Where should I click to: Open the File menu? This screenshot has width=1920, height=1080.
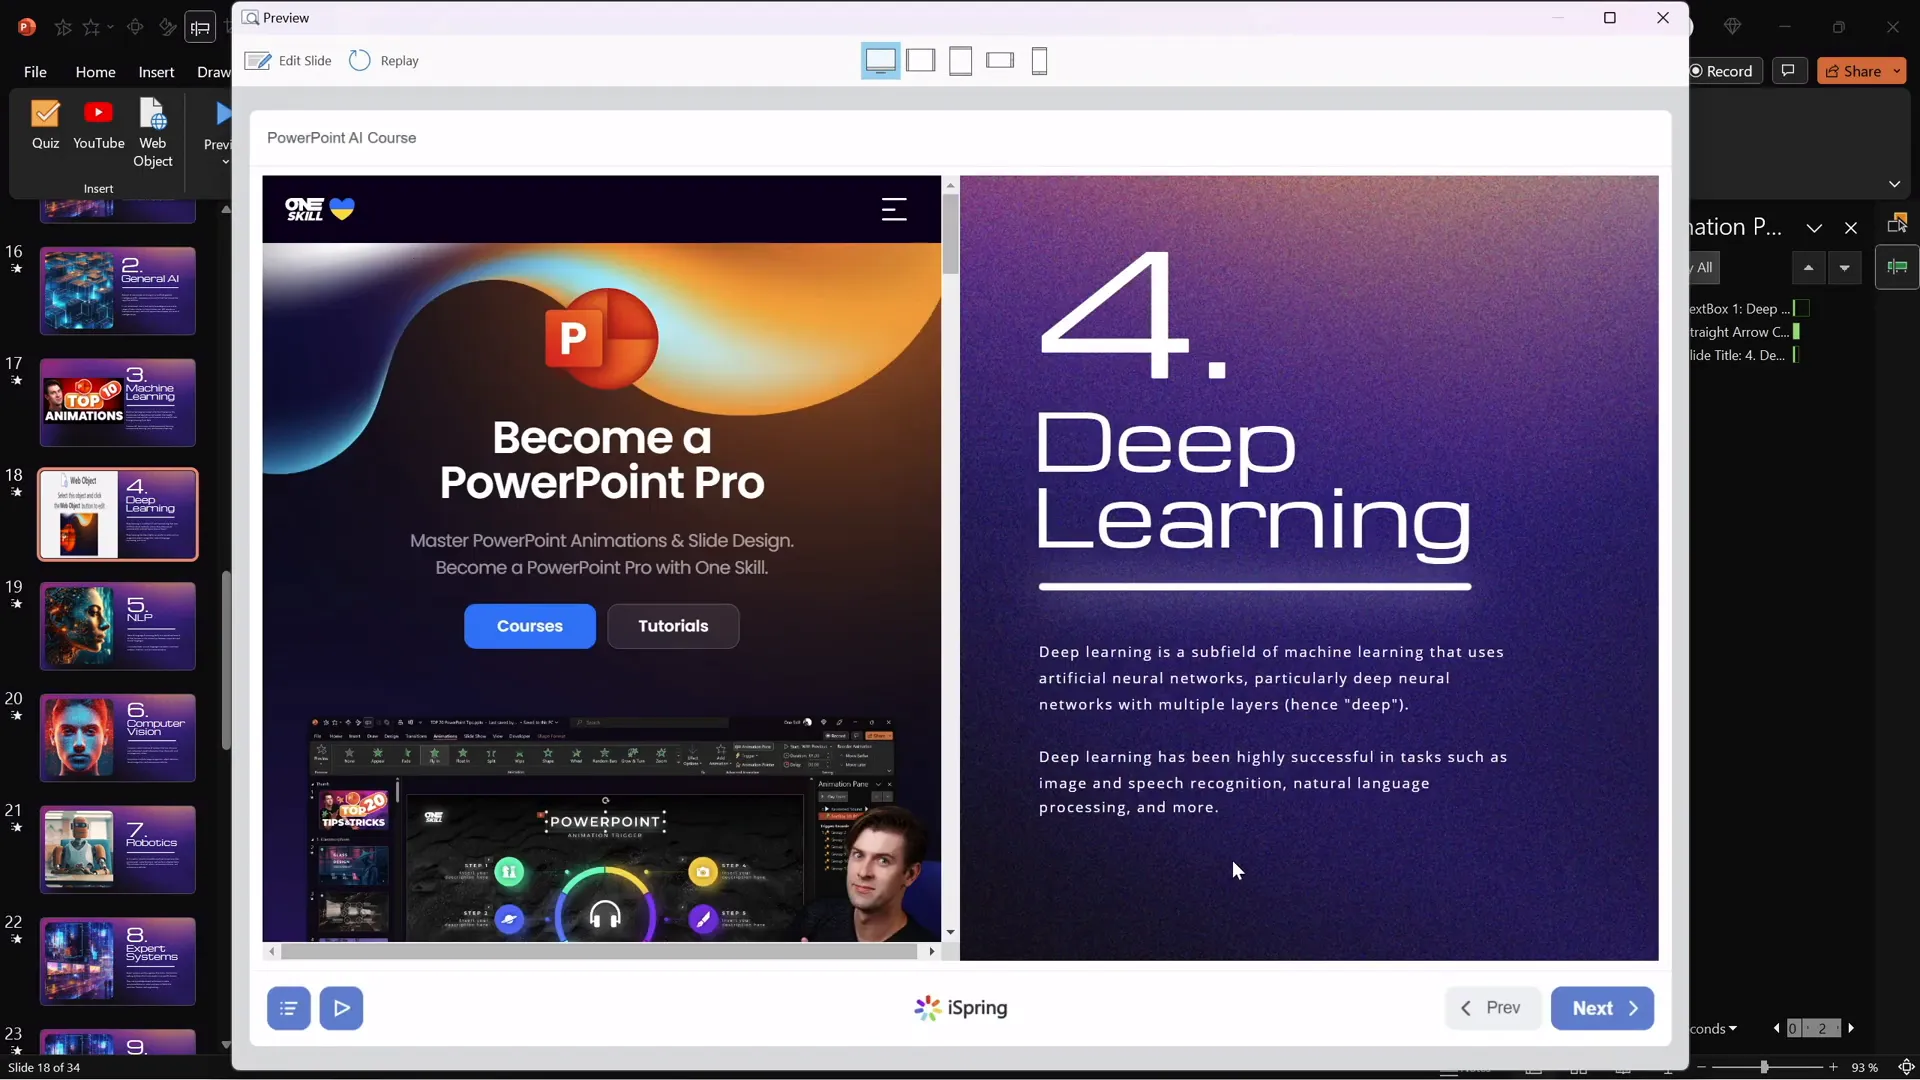(x=35, y=72)
